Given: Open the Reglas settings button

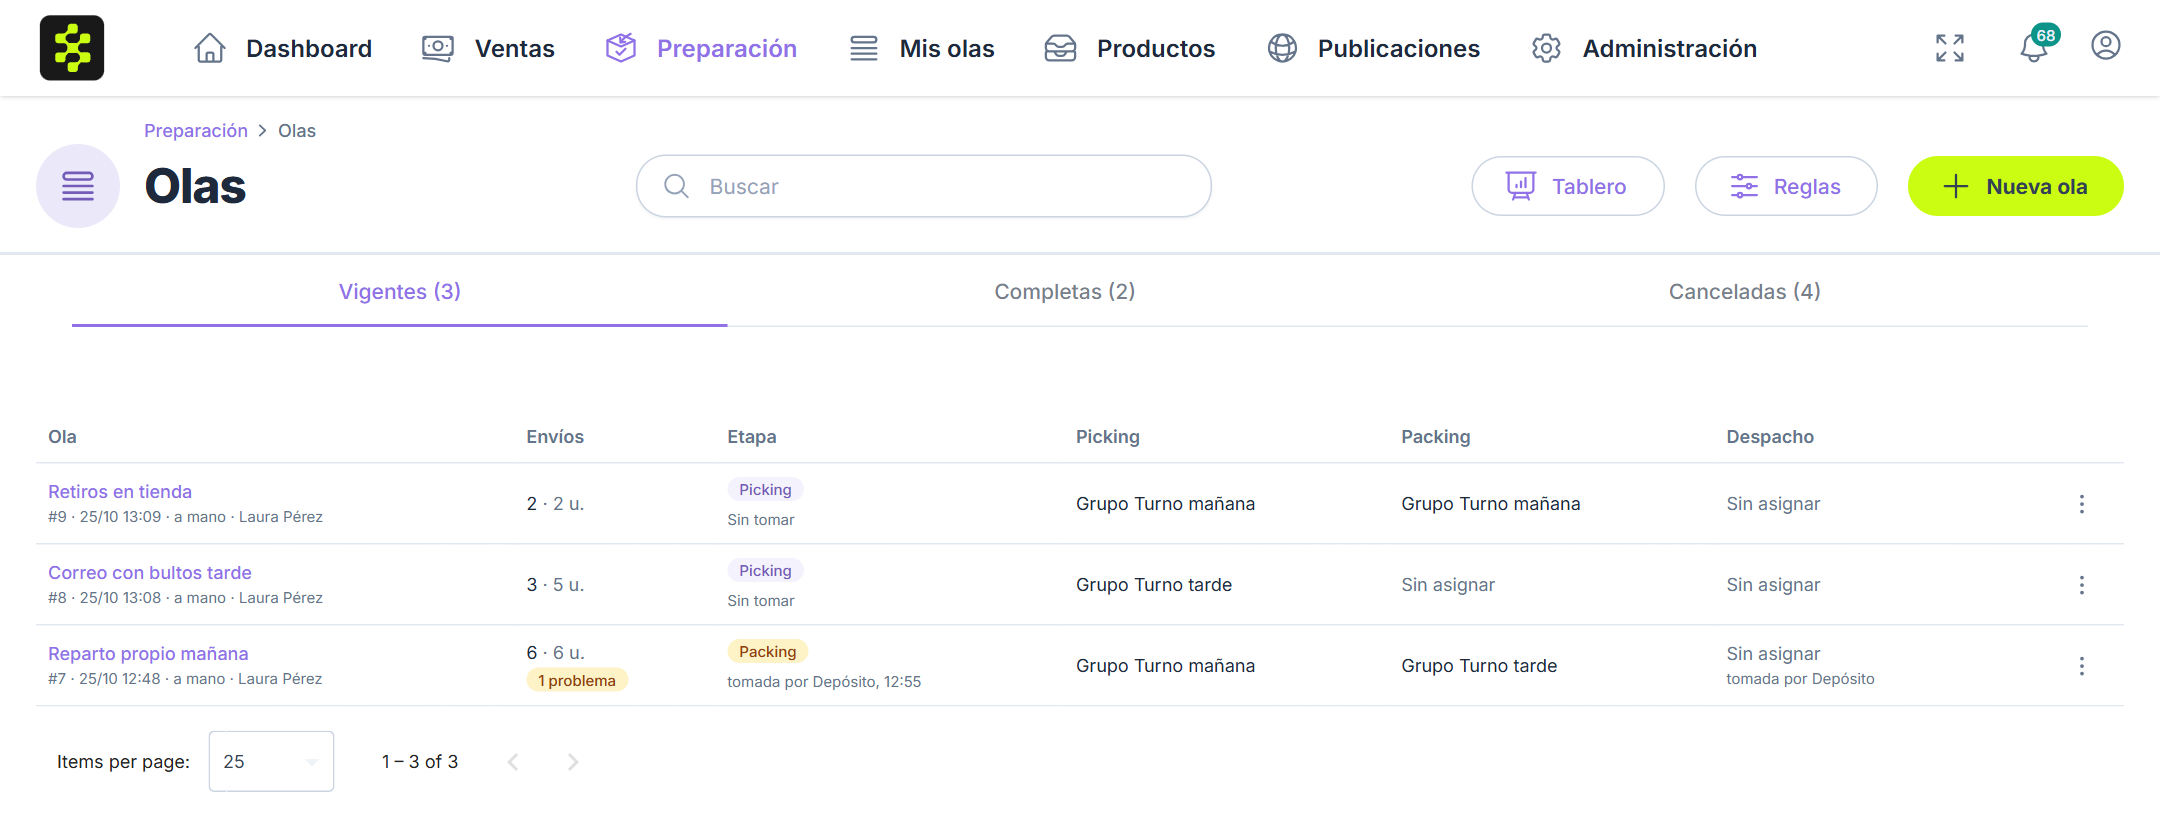Looking at the screenshot, I should (x=1786, y=186).
